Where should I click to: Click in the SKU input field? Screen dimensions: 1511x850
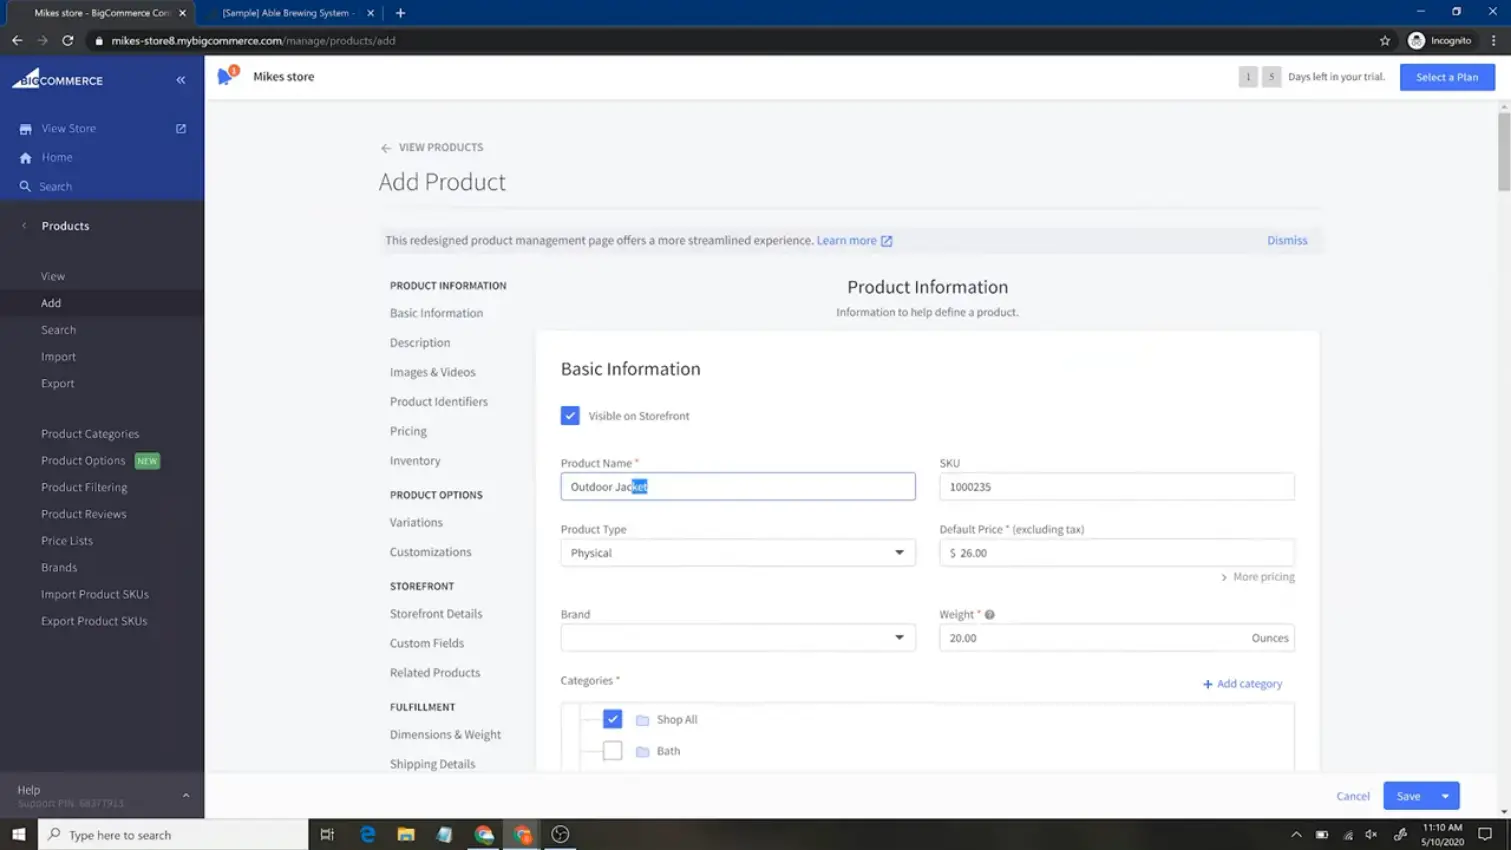pos(1117,487)
